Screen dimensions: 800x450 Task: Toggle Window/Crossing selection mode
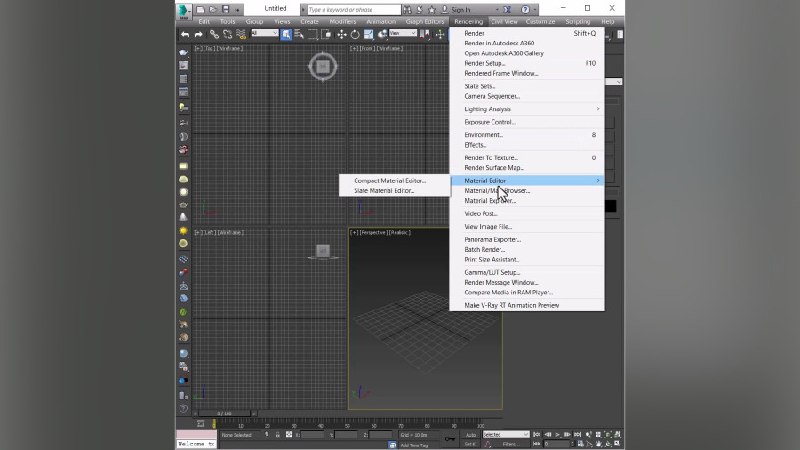(326, 34)
